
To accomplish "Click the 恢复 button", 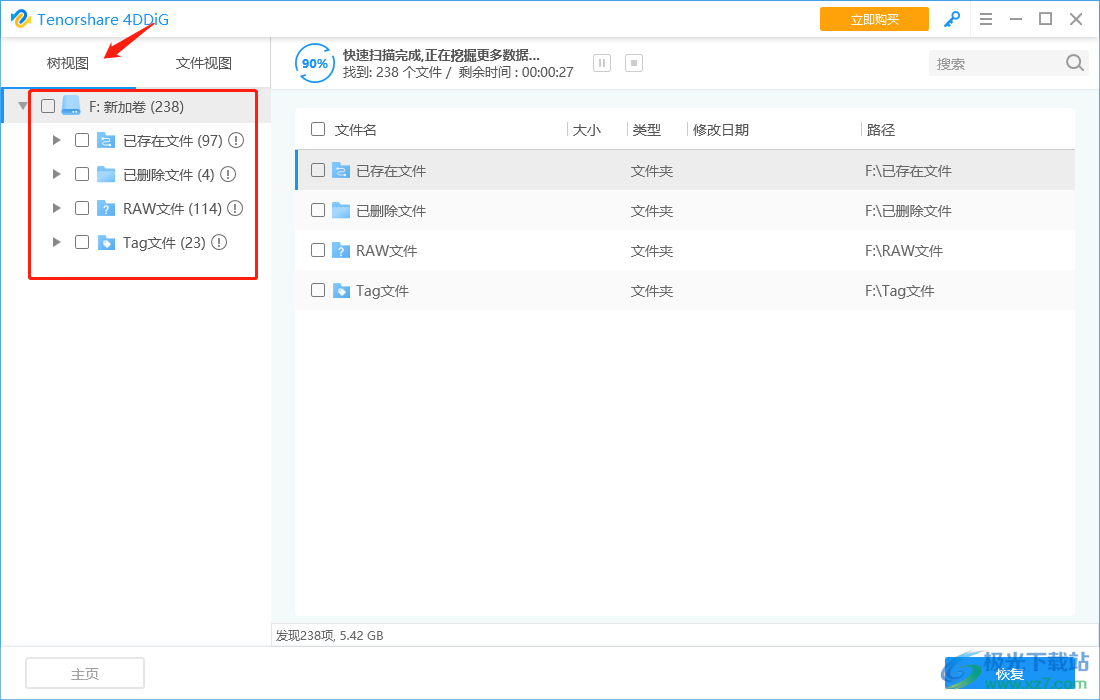I will [1010, 673].
